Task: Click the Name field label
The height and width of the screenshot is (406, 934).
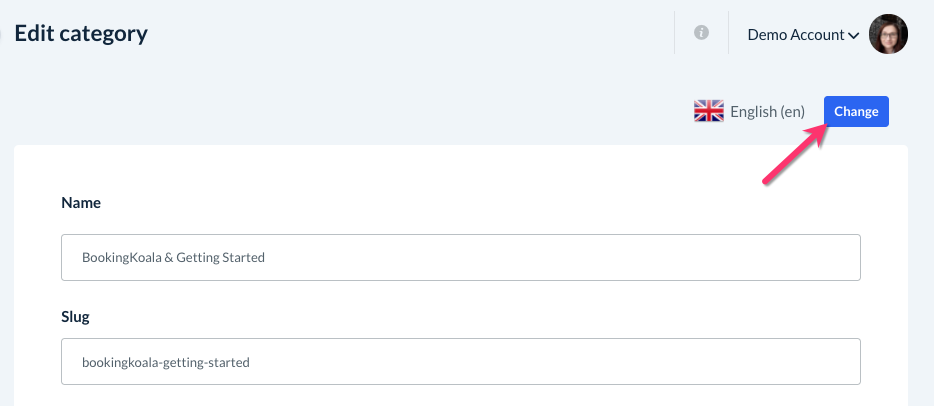Action: pyautogui.click(x=81, y=203)
